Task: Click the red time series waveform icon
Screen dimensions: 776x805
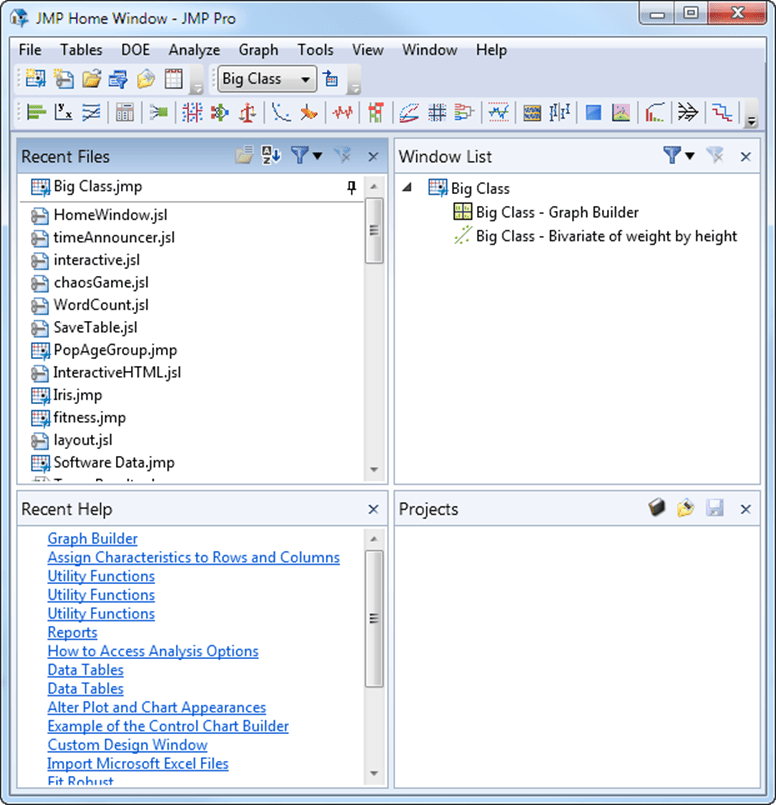Action: point(342,112)
